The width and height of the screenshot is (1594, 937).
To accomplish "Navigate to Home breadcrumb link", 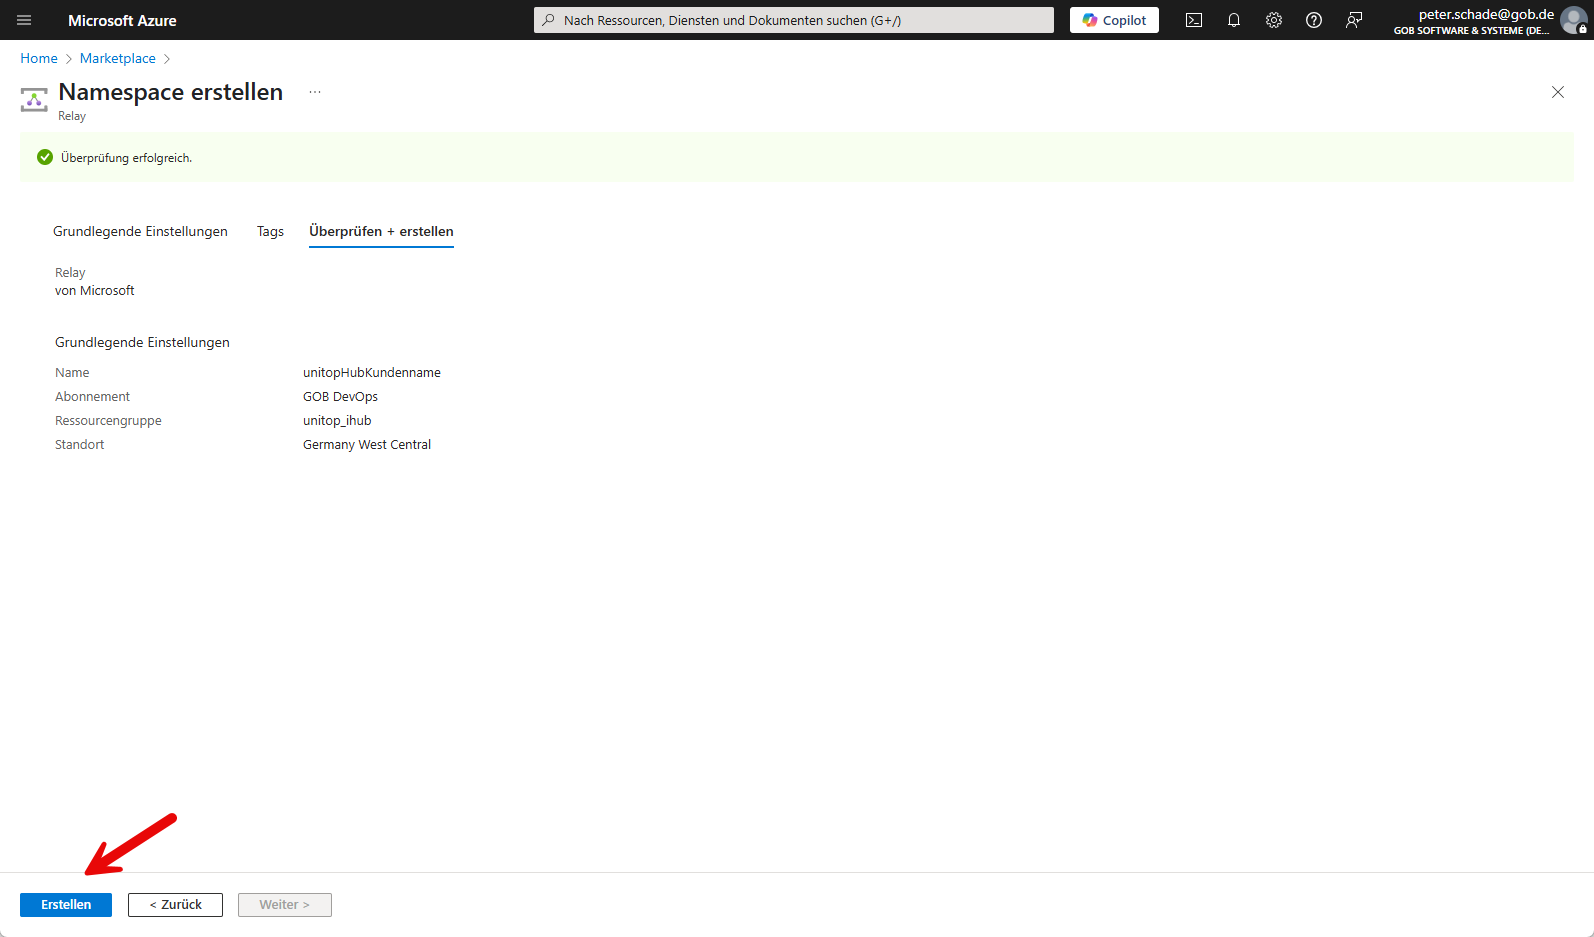I will [x=39, y=58].
